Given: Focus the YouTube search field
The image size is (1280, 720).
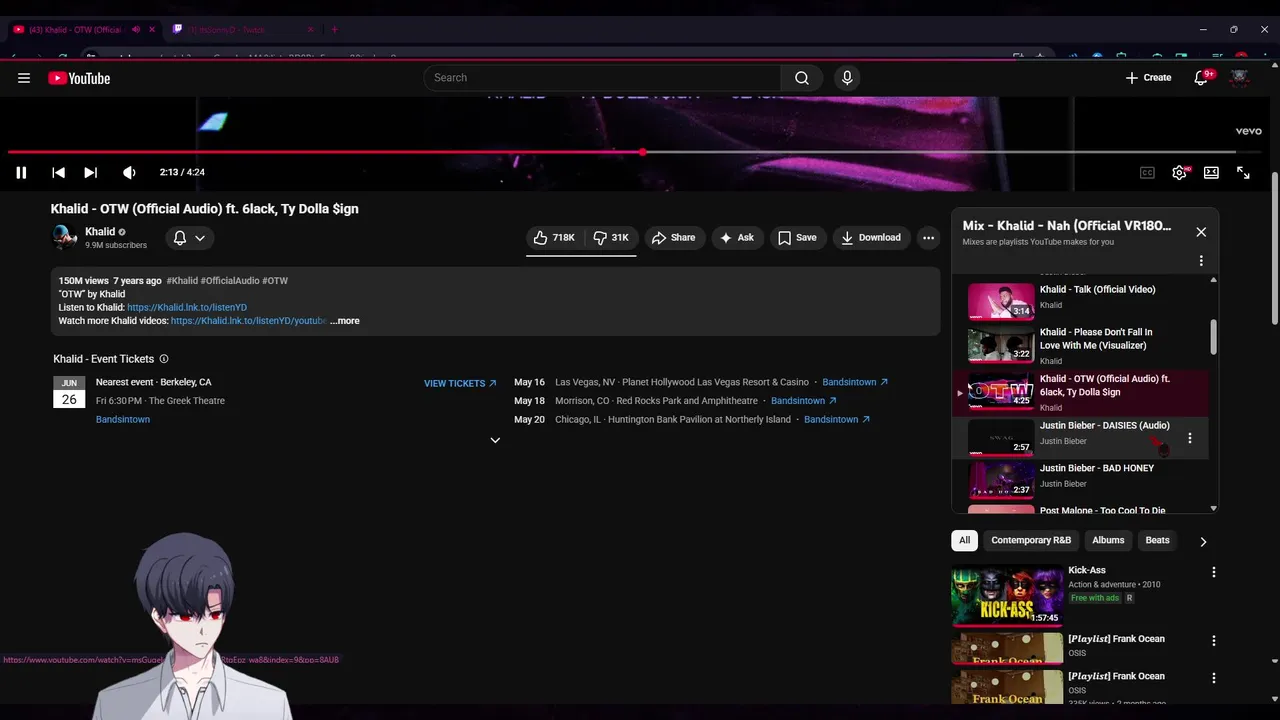Looking at the screenshot, I should click(x=603, y=78).
